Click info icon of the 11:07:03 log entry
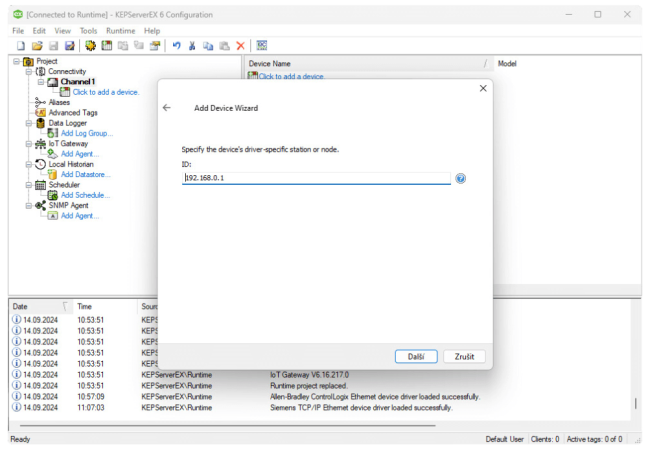This screenshot has height=456, width=648. (17, 407)
